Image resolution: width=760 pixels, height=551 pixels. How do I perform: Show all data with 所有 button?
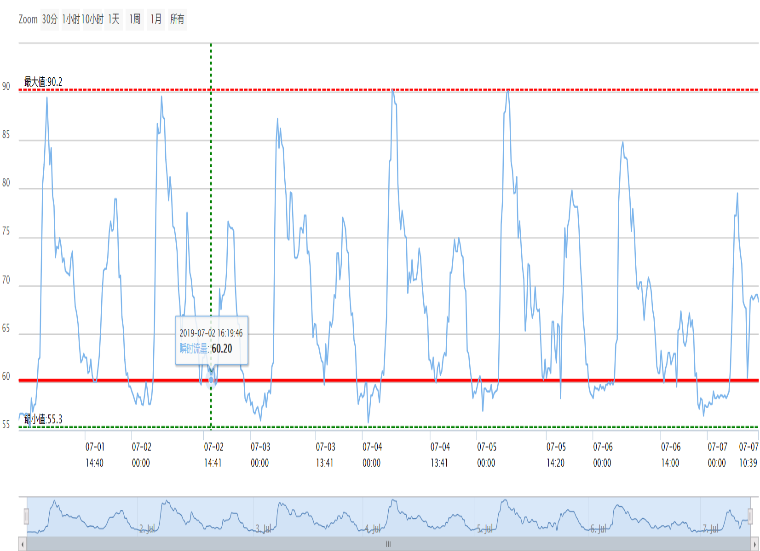click(x=177, y=19)
